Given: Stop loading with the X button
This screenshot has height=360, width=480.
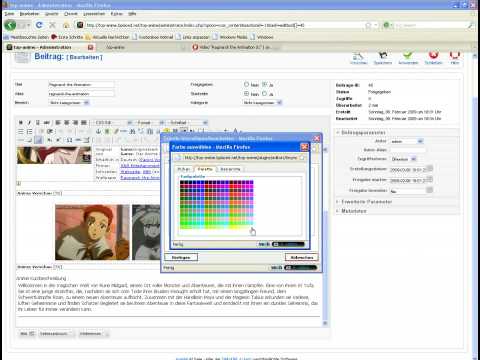Looking at the screenshot, I should 52,25.
